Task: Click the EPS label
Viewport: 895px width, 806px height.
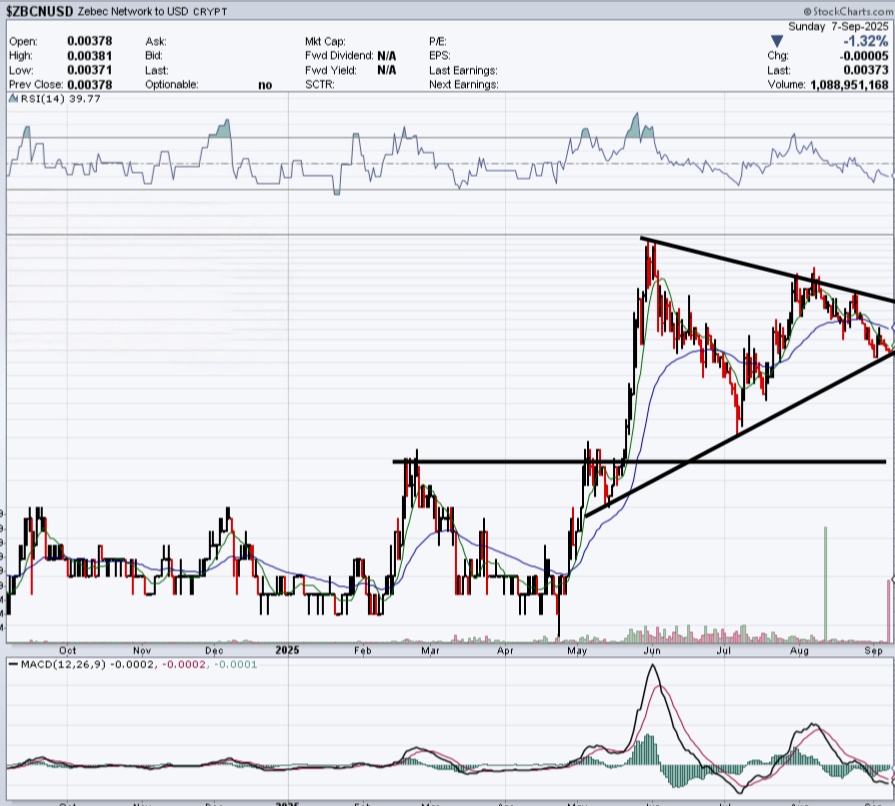Action: (x=440, y=55)
